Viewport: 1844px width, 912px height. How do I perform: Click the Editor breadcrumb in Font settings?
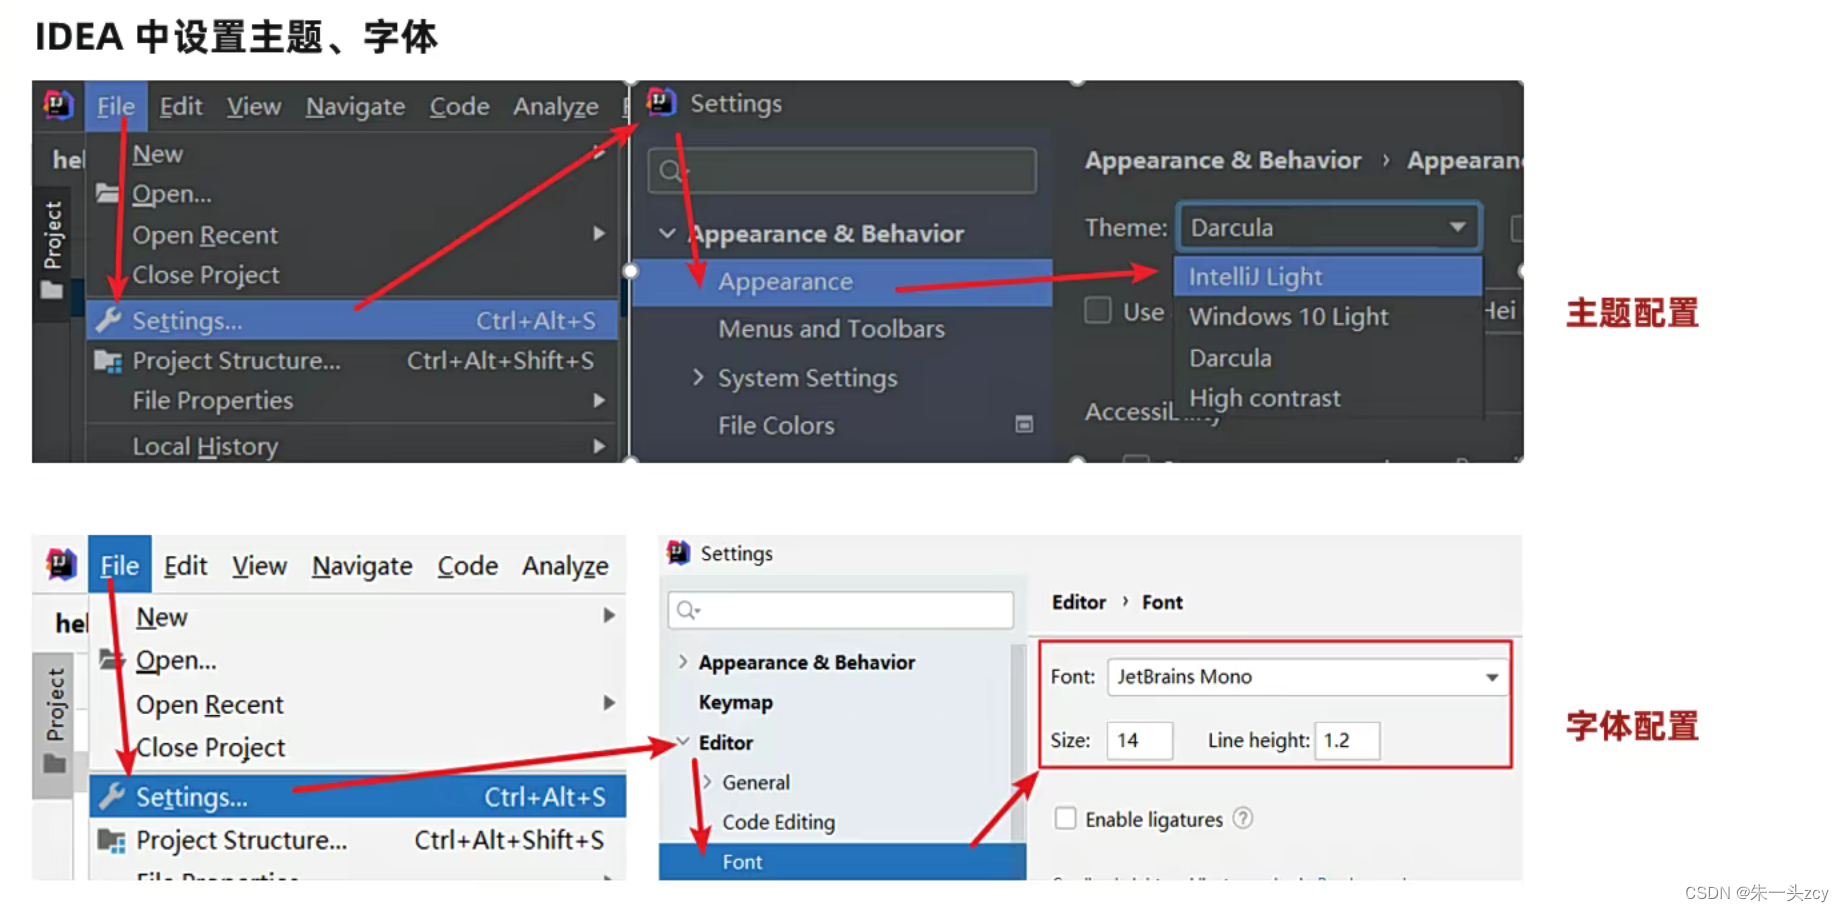(x=1078, y=602)
